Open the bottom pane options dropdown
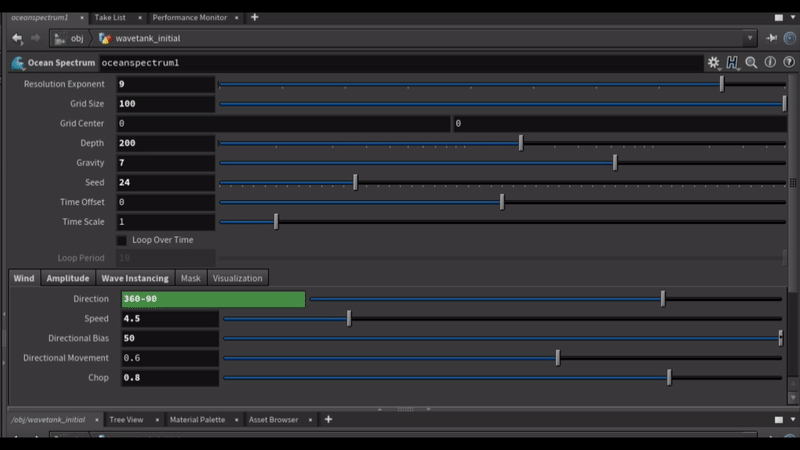Image resolution: width=800 pixels, height=450 pixels. click(x=779, y=420)
